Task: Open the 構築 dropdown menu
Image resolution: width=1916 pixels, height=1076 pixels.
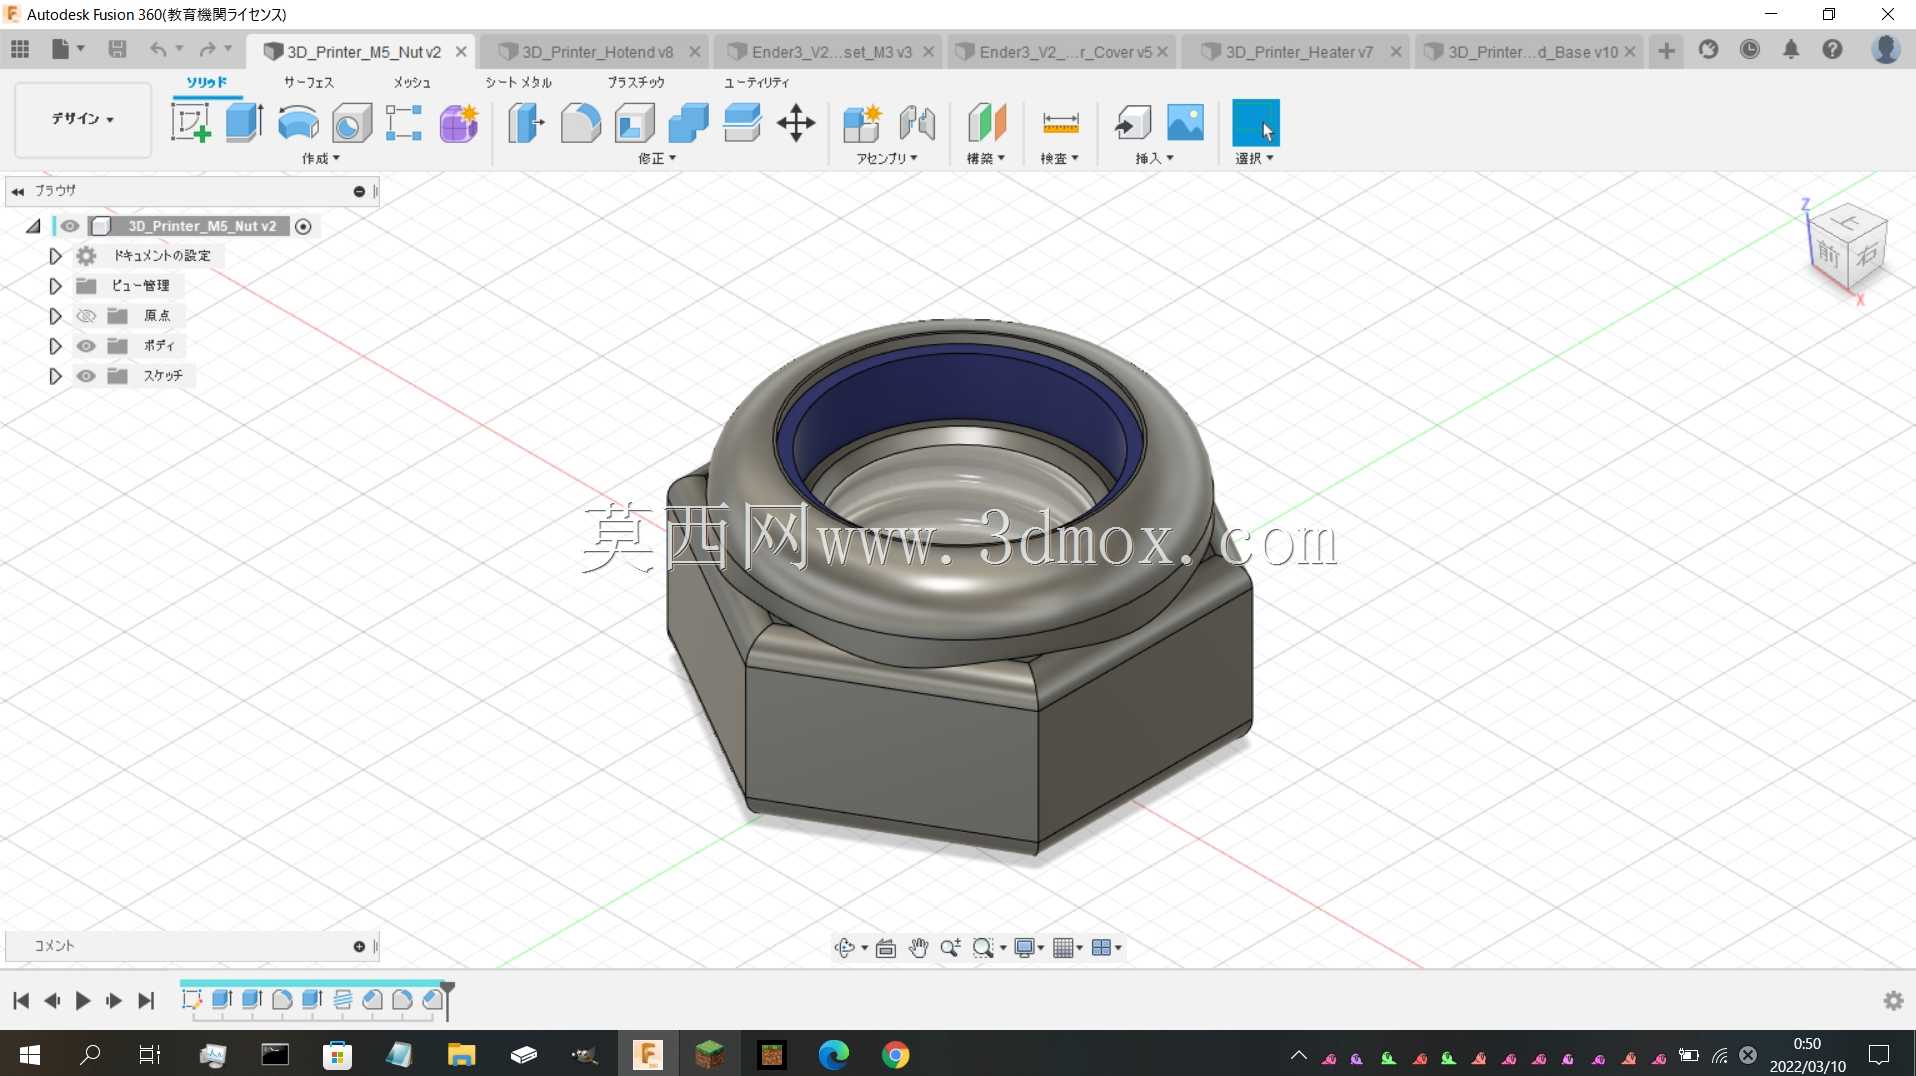Action: point(986,159)
